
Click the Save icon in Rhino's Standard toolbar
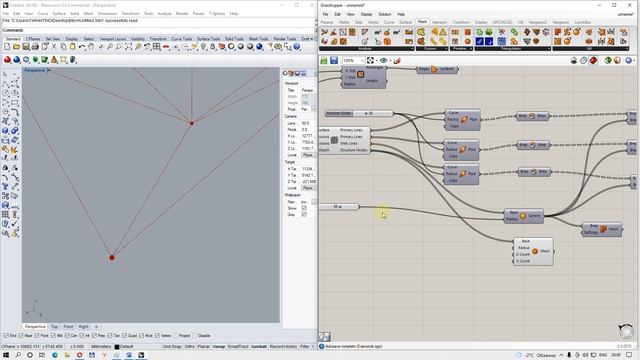(26, 47)
